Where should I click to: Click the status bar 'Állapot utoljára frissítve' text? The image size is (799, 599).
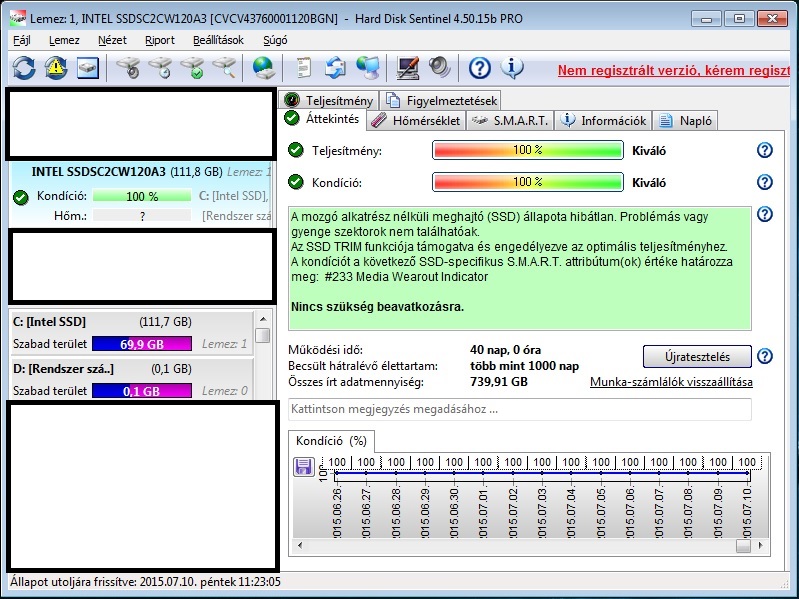tap(145, 582)
